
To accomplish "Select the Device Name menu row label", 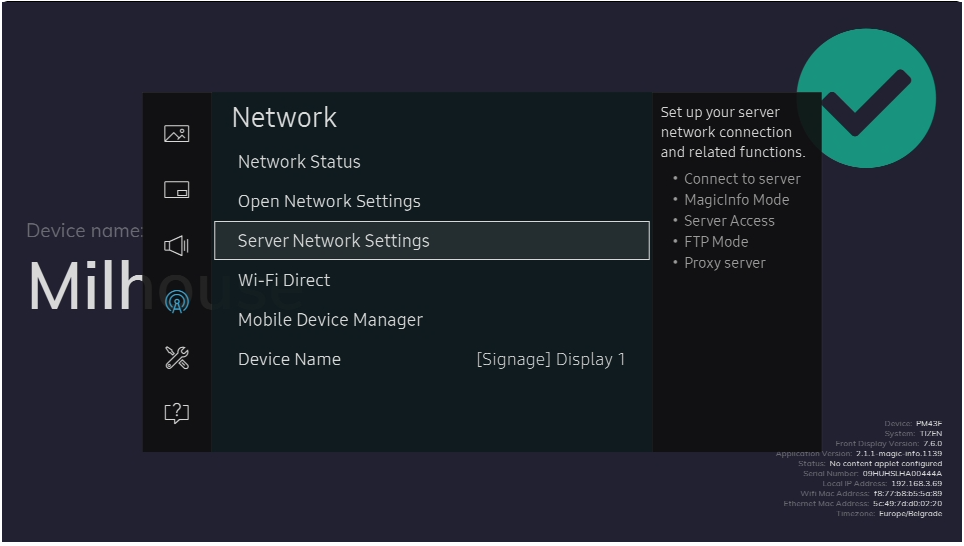I will (x=289, y=360).
